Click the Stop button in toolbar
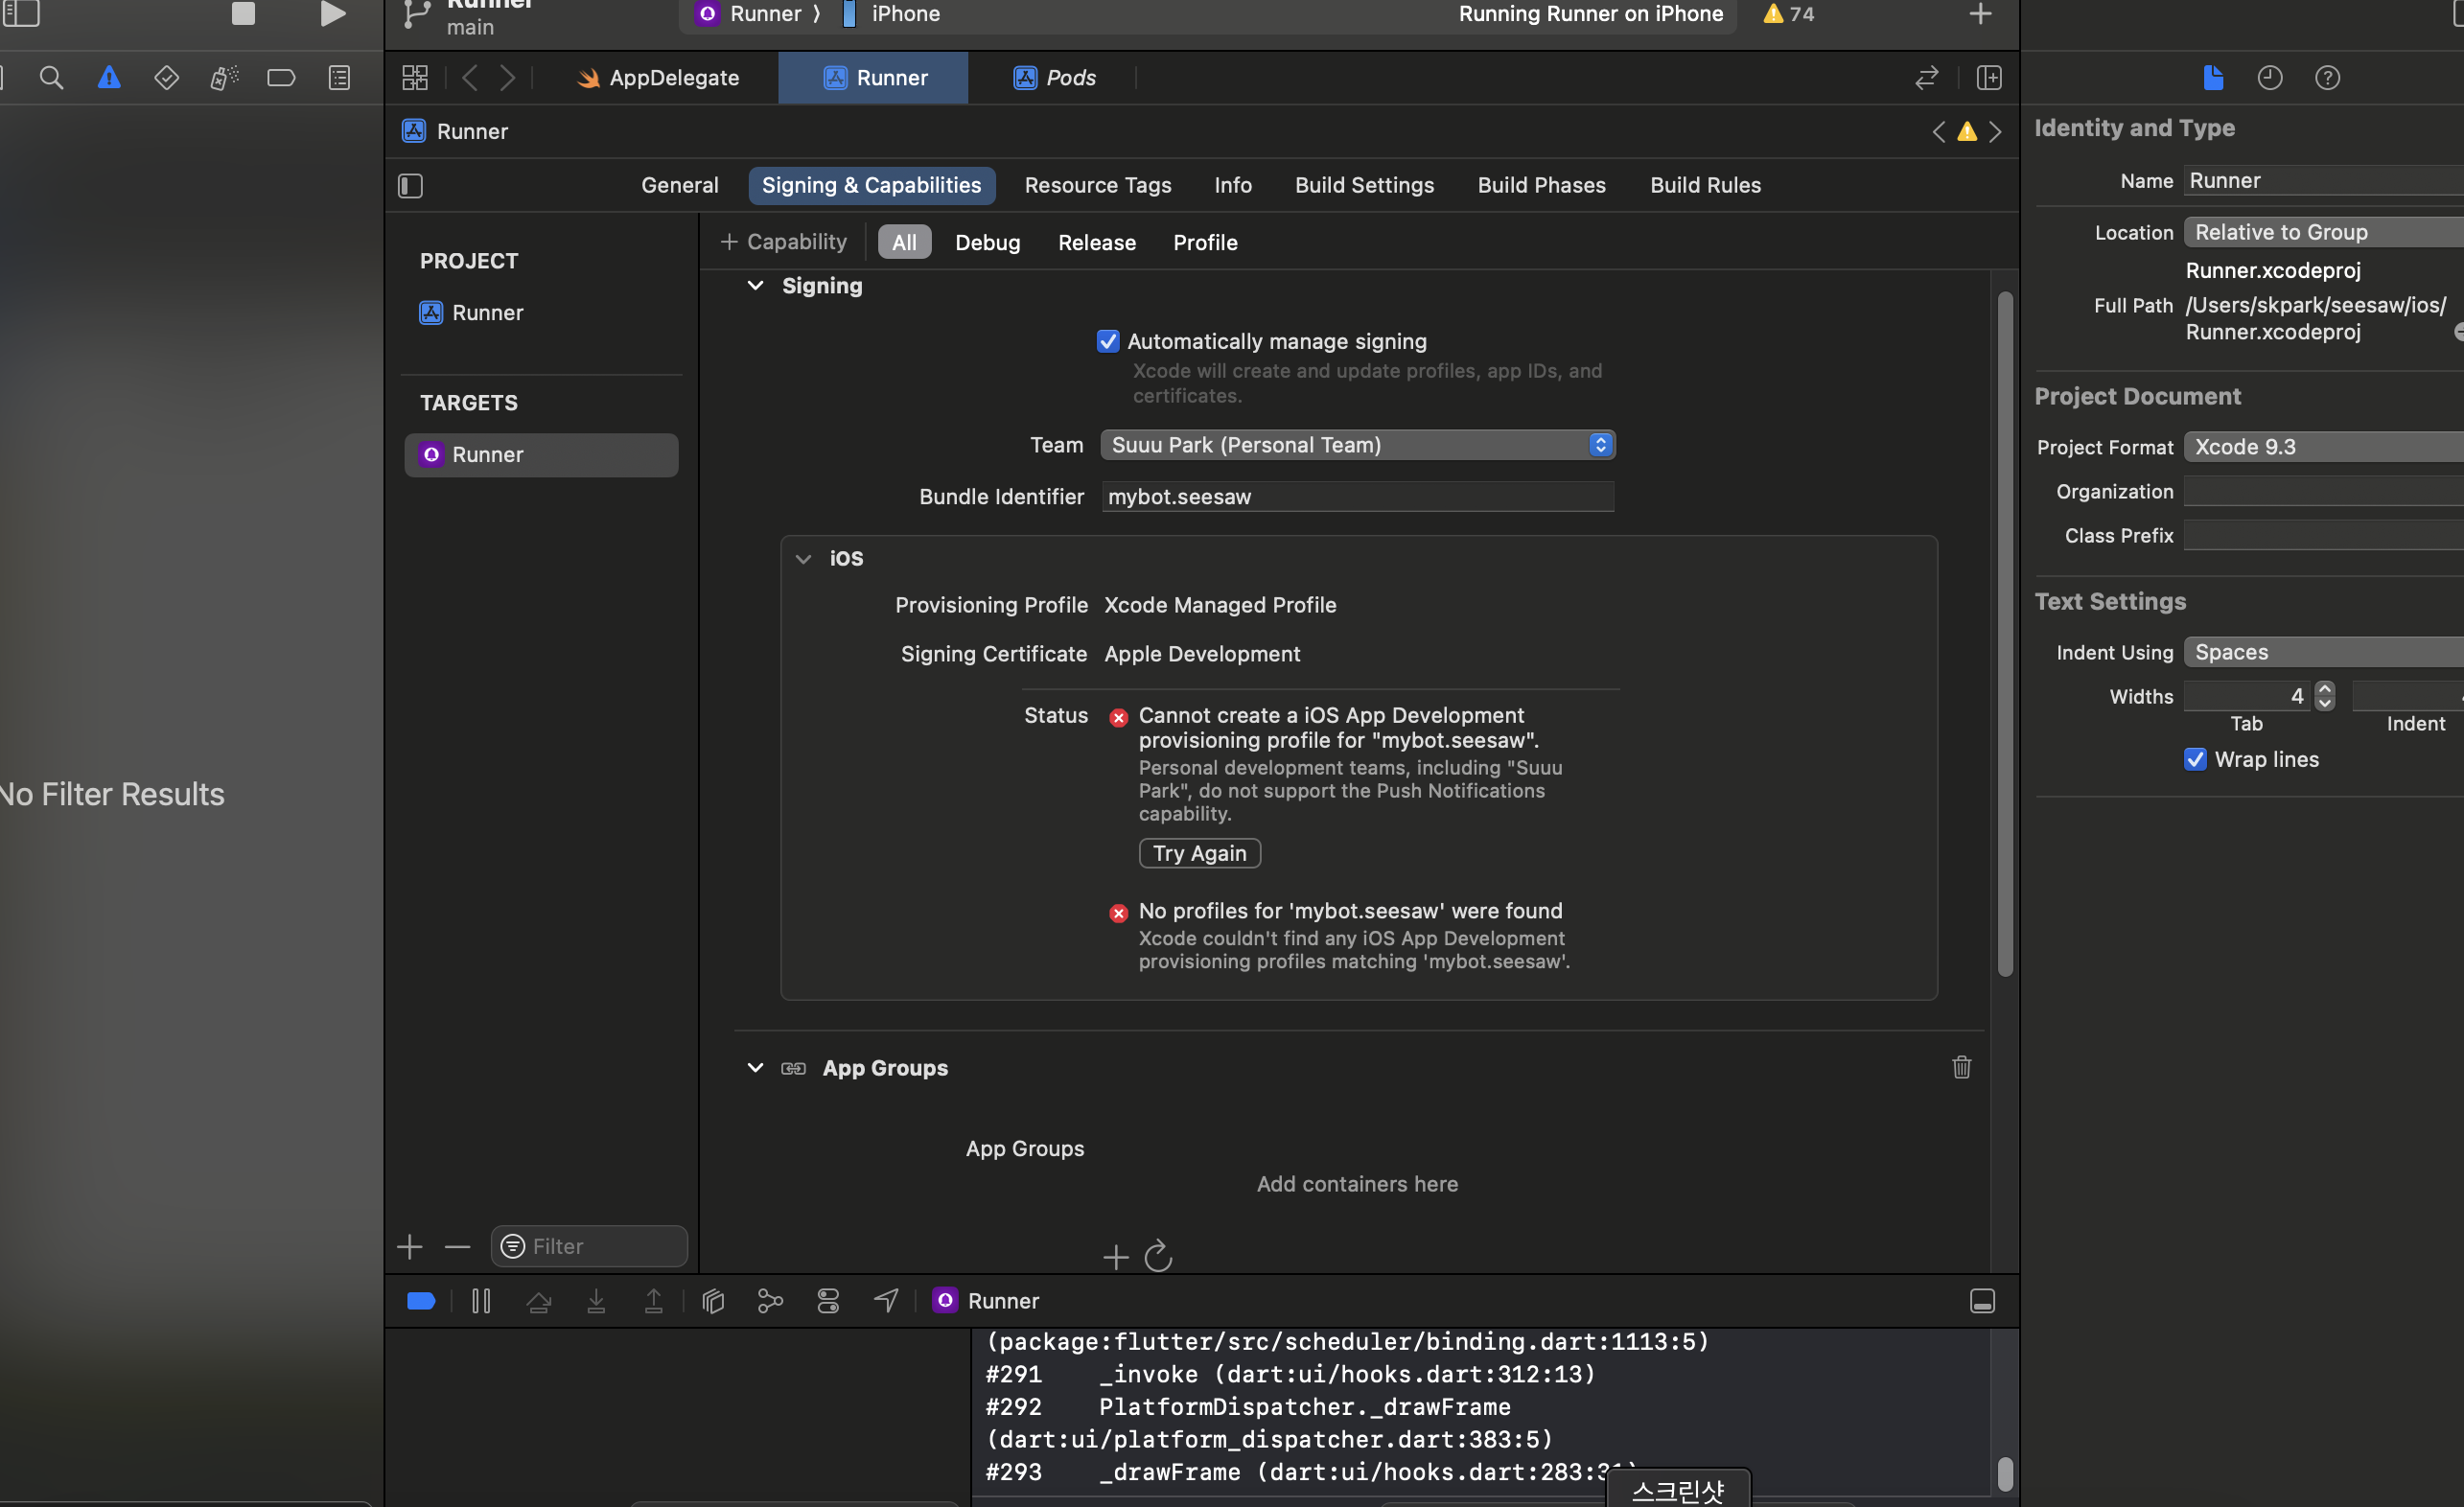The image size is (2464, 1507). 243,14
